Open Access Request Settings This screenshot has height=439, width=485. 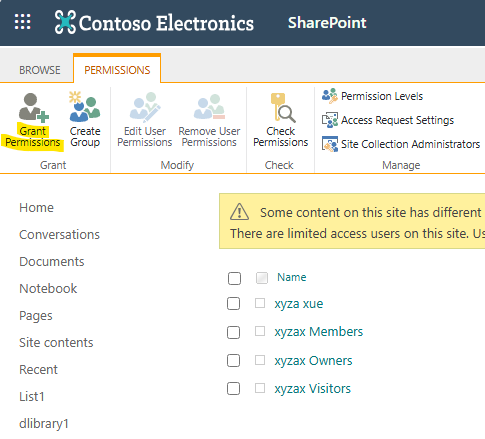(x=388, y=120)
